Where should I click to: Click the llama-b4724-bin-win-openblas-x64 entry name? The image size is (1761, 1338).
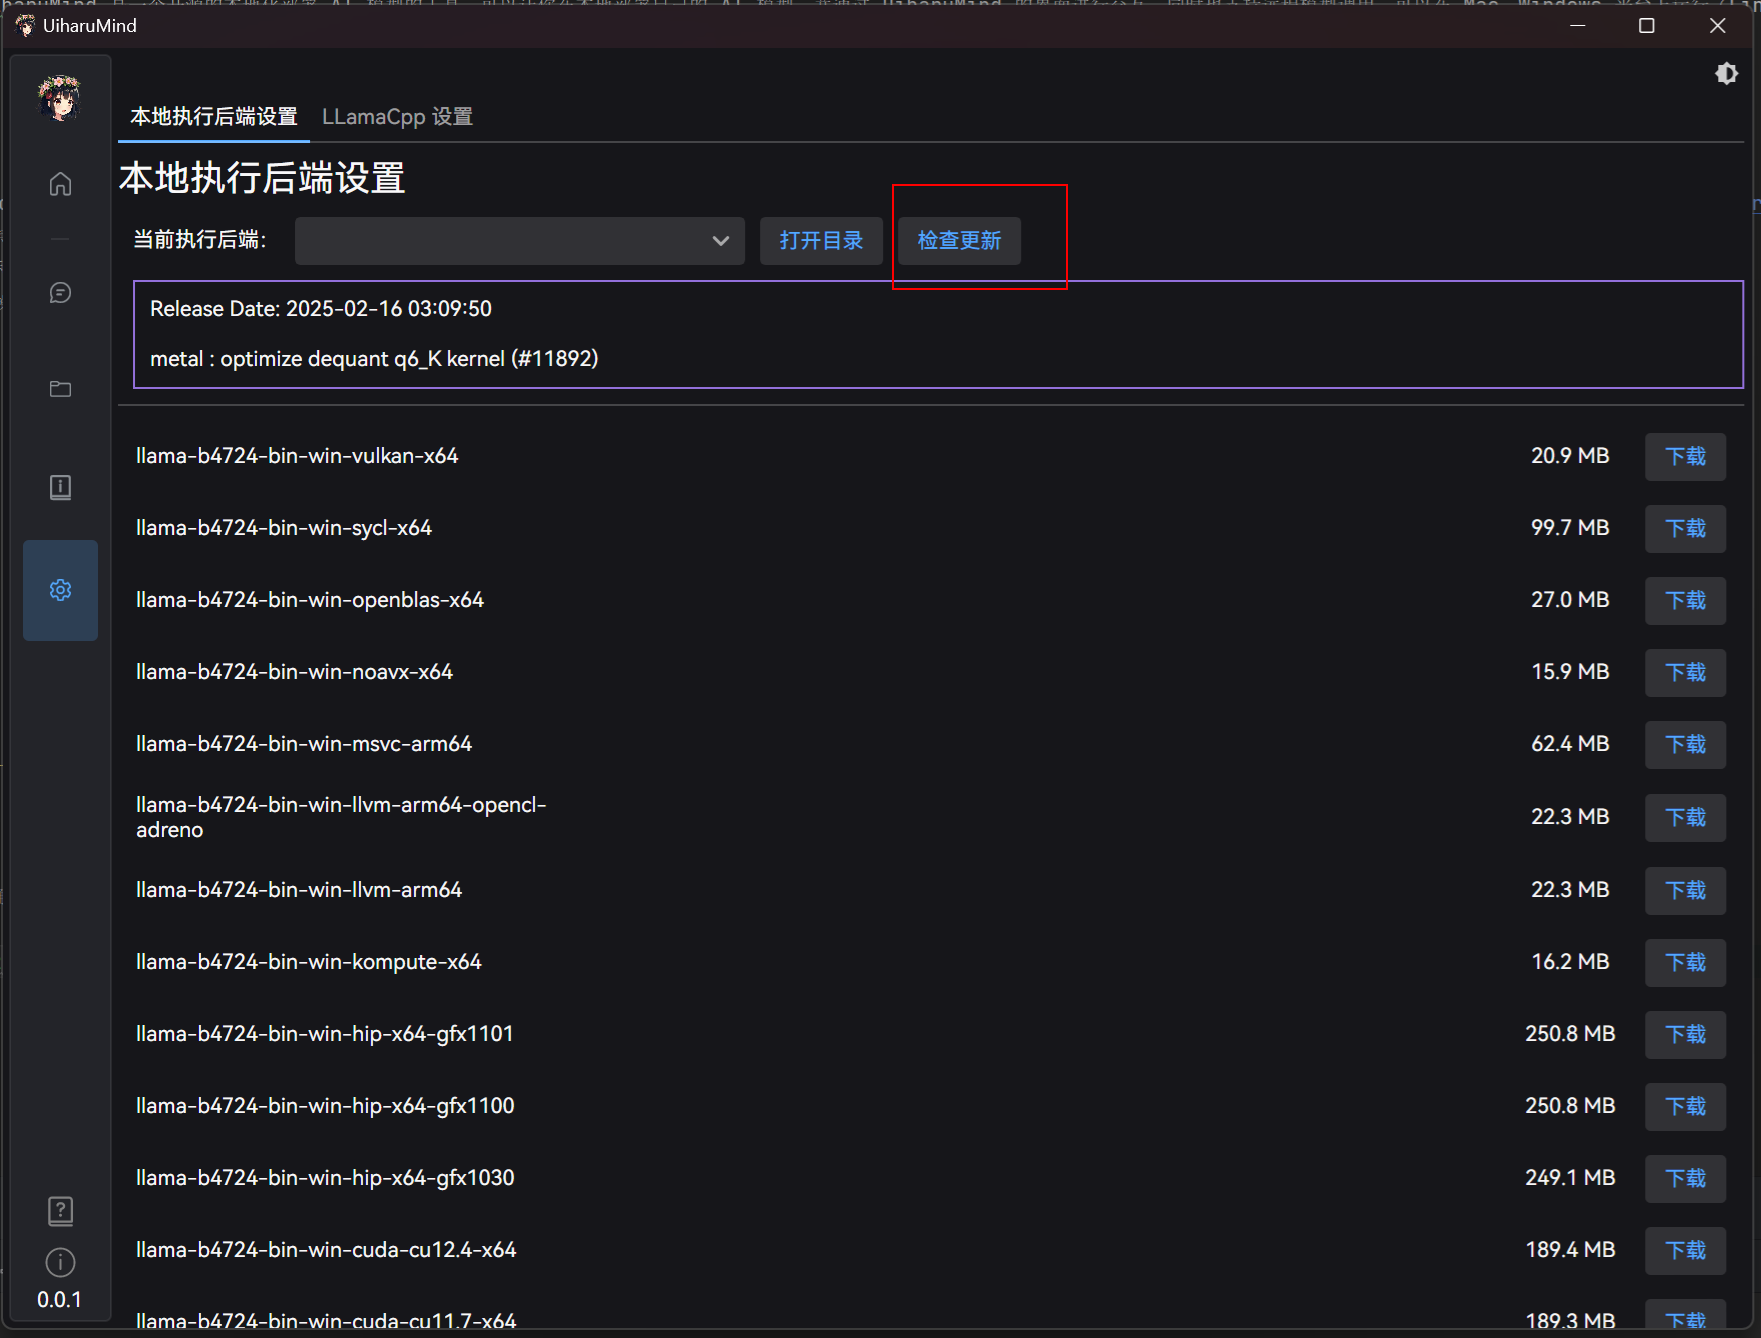click(x=310, y=600)
